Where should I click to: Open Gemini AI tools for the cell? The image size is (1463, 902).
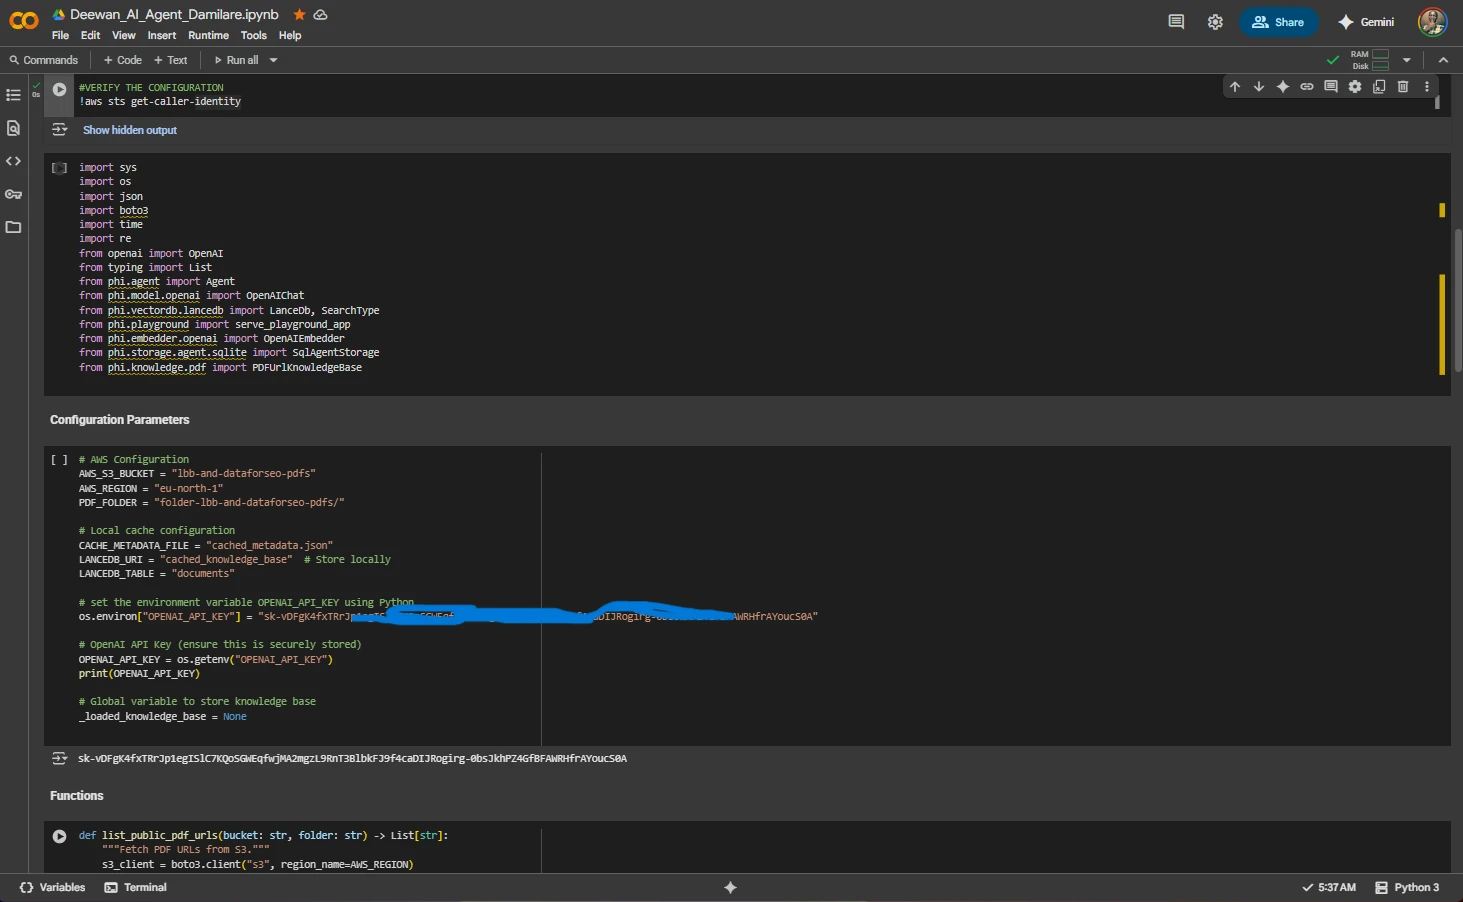click(x=1283, y=87)
